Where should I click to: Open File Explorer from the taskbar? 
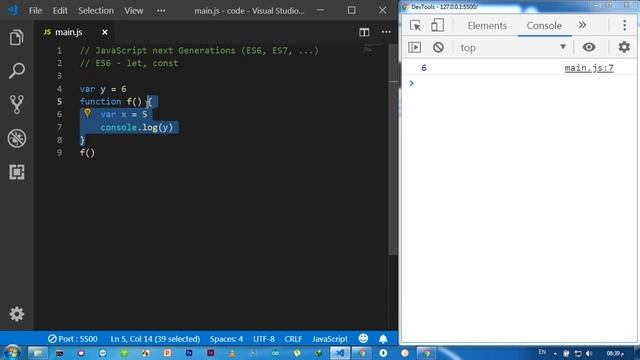pyautogui.click(x=38, y=353)
